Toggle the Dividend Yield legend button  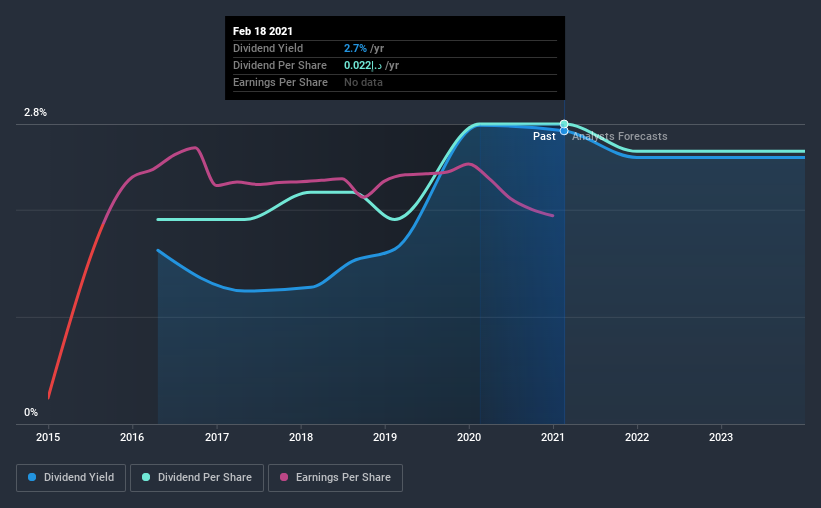71,478
